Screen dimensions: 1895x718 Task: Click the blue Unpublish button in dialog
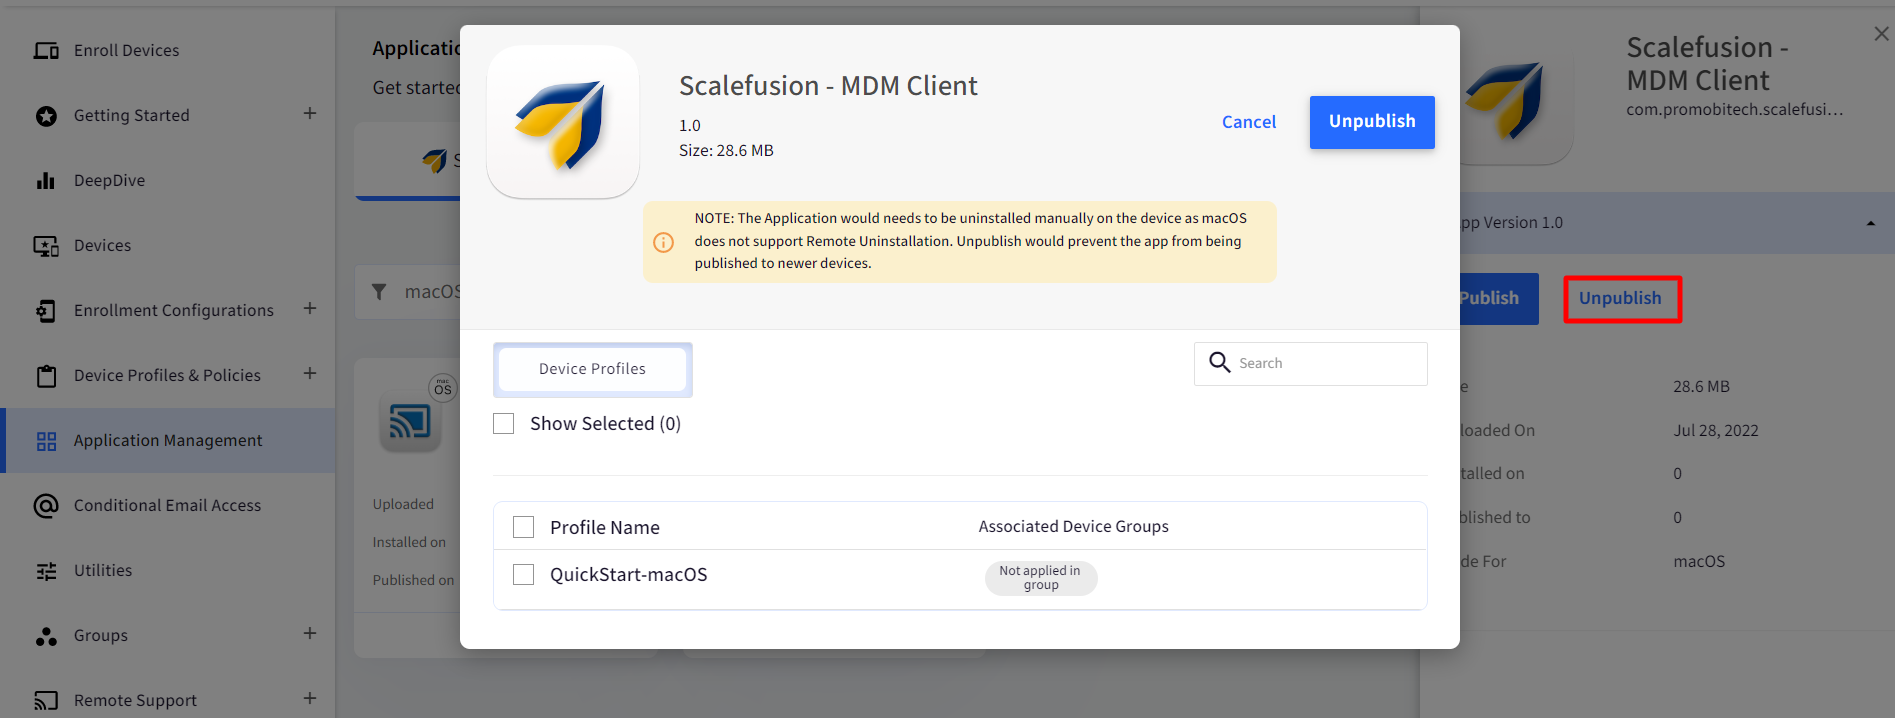(1372, 122)
